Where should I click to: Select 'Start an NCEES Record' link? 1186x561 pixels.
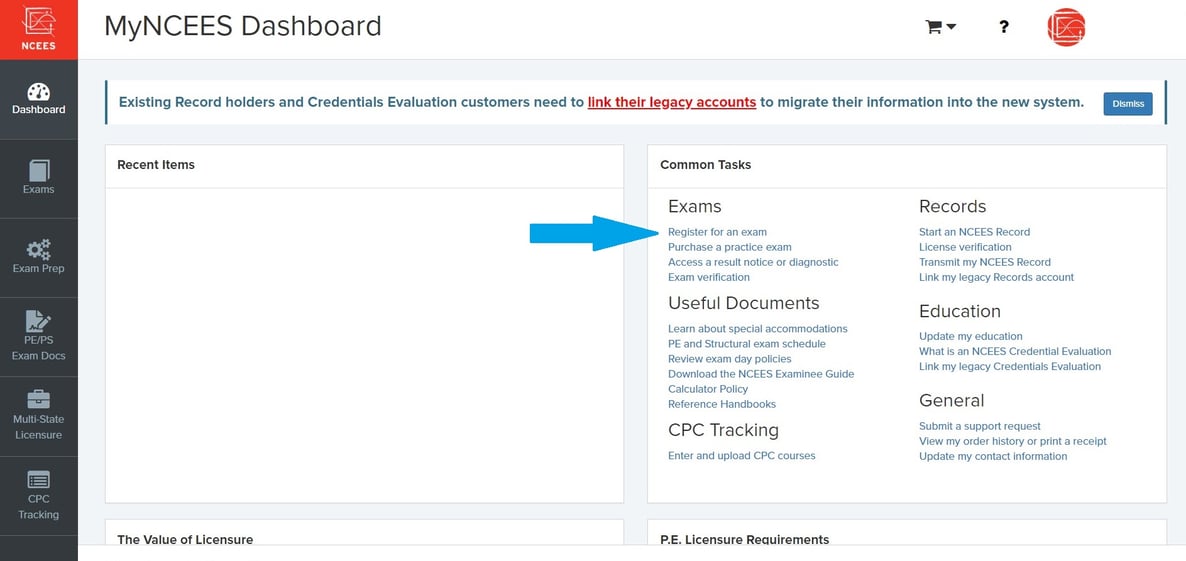pos(974,232)
